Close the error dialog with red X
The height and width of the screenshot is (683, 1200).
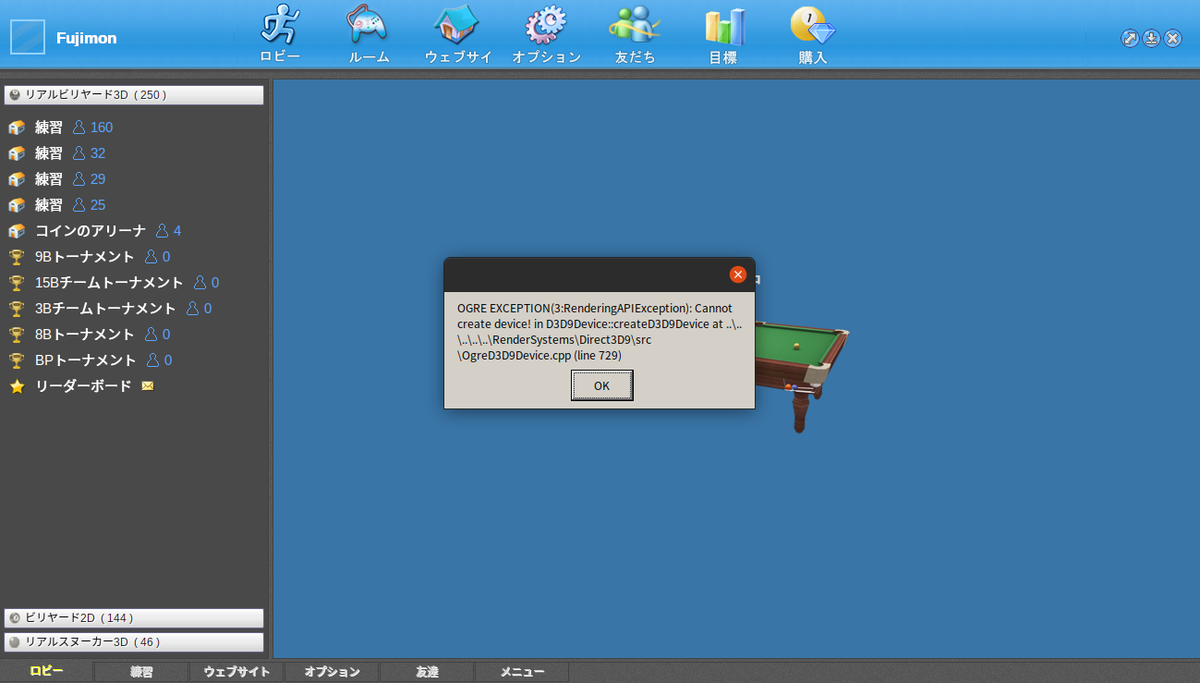[738, 274]
